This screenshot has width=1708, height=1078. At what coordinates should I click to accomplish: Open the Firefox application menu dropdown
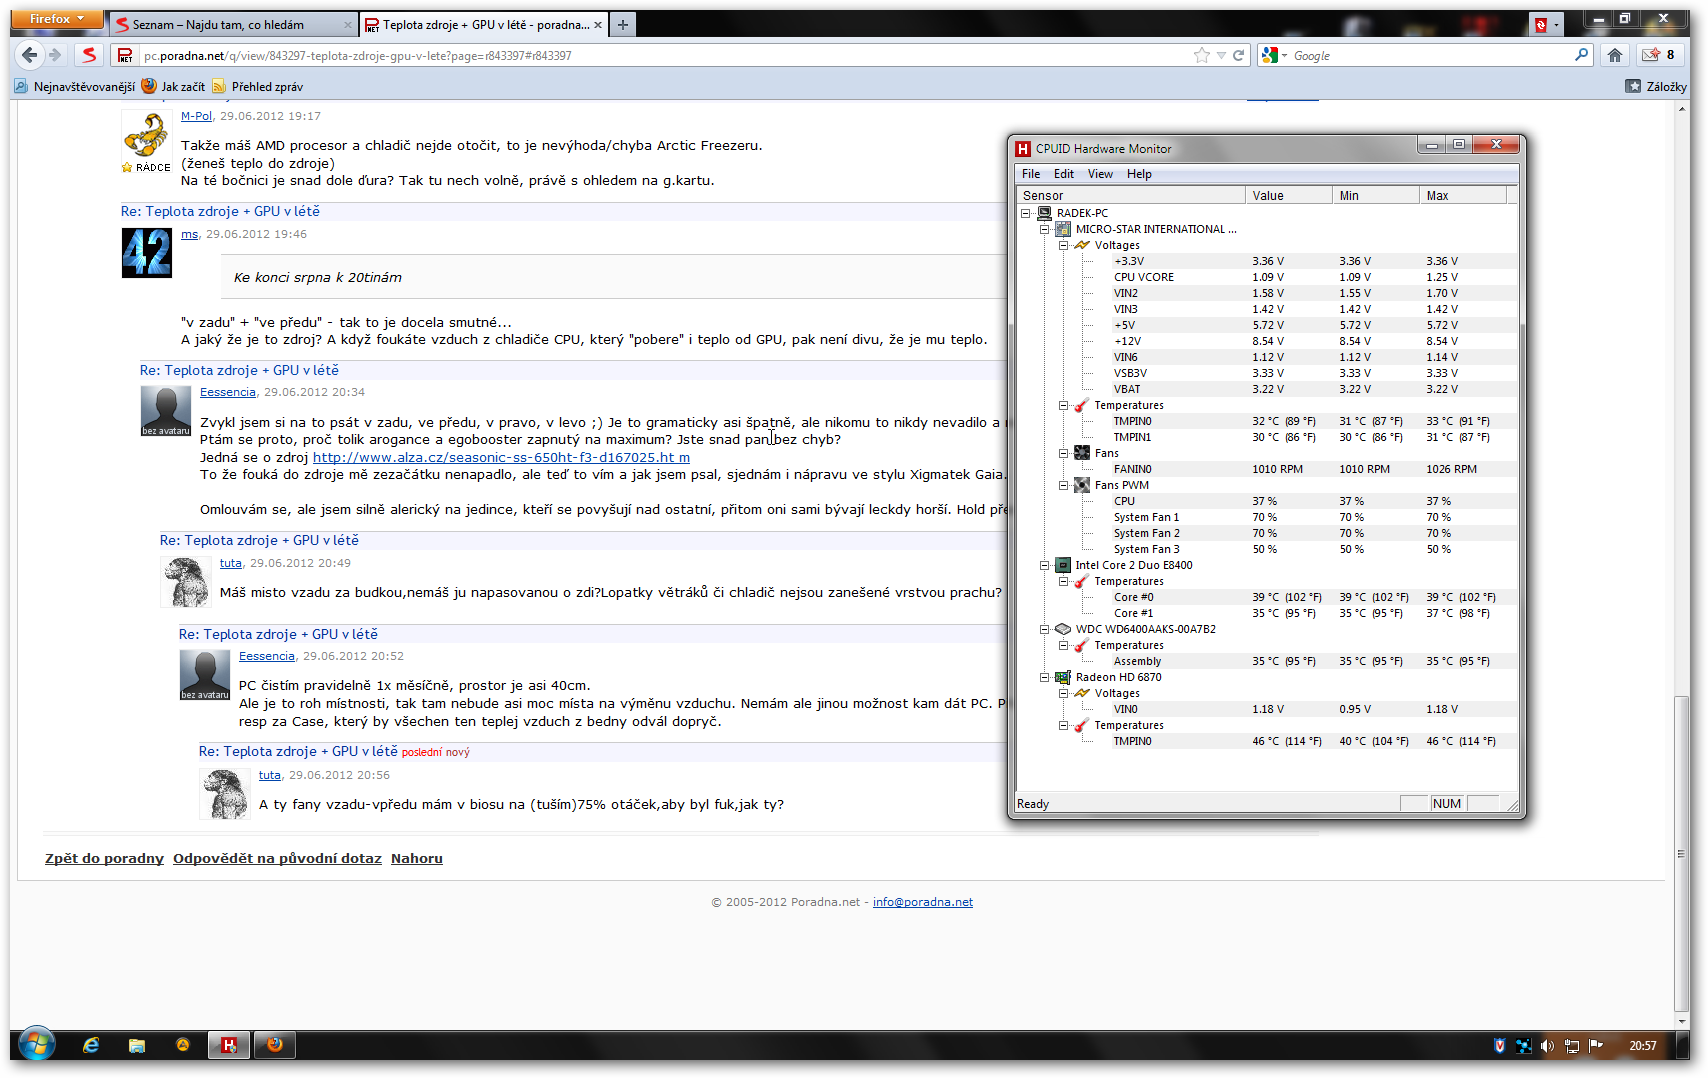click(x=57, y=19)
